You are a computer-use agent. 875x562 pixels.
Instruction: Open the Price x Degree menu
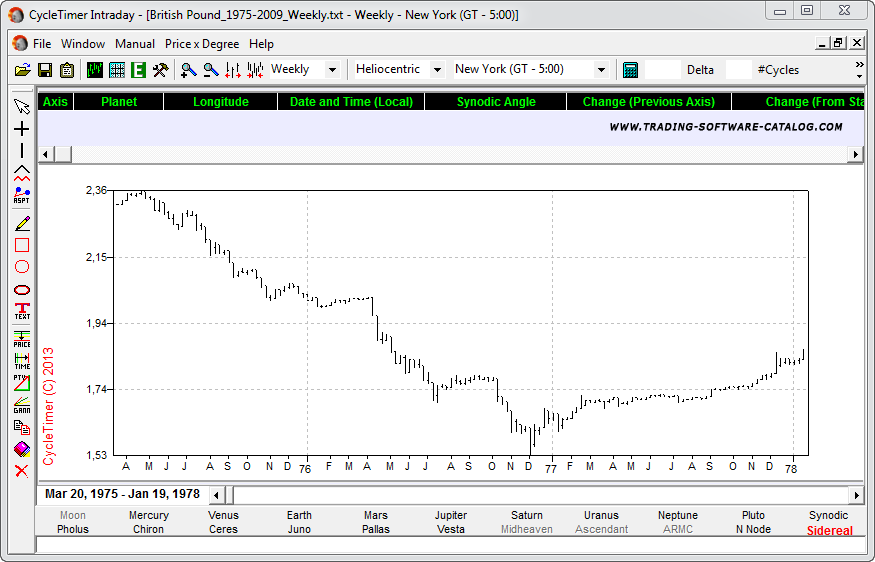click(202, 44)
